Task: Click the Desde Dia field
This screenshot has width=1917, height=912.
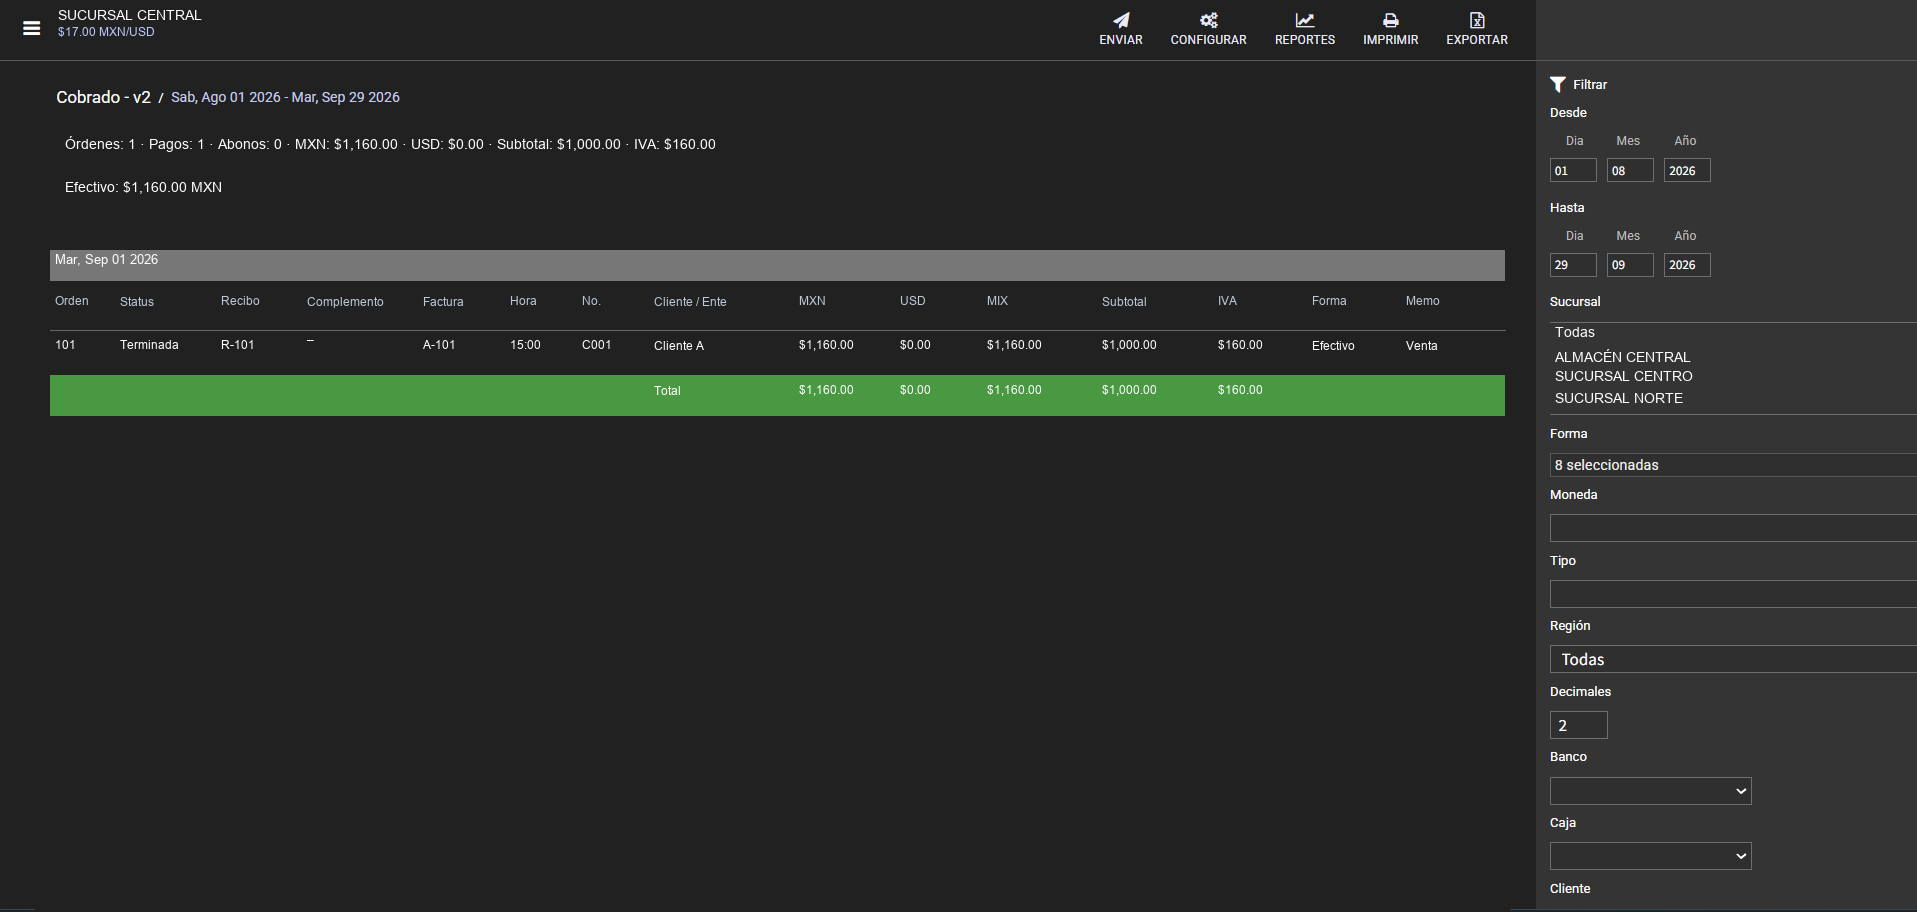Action: [x=1573, y=170]
